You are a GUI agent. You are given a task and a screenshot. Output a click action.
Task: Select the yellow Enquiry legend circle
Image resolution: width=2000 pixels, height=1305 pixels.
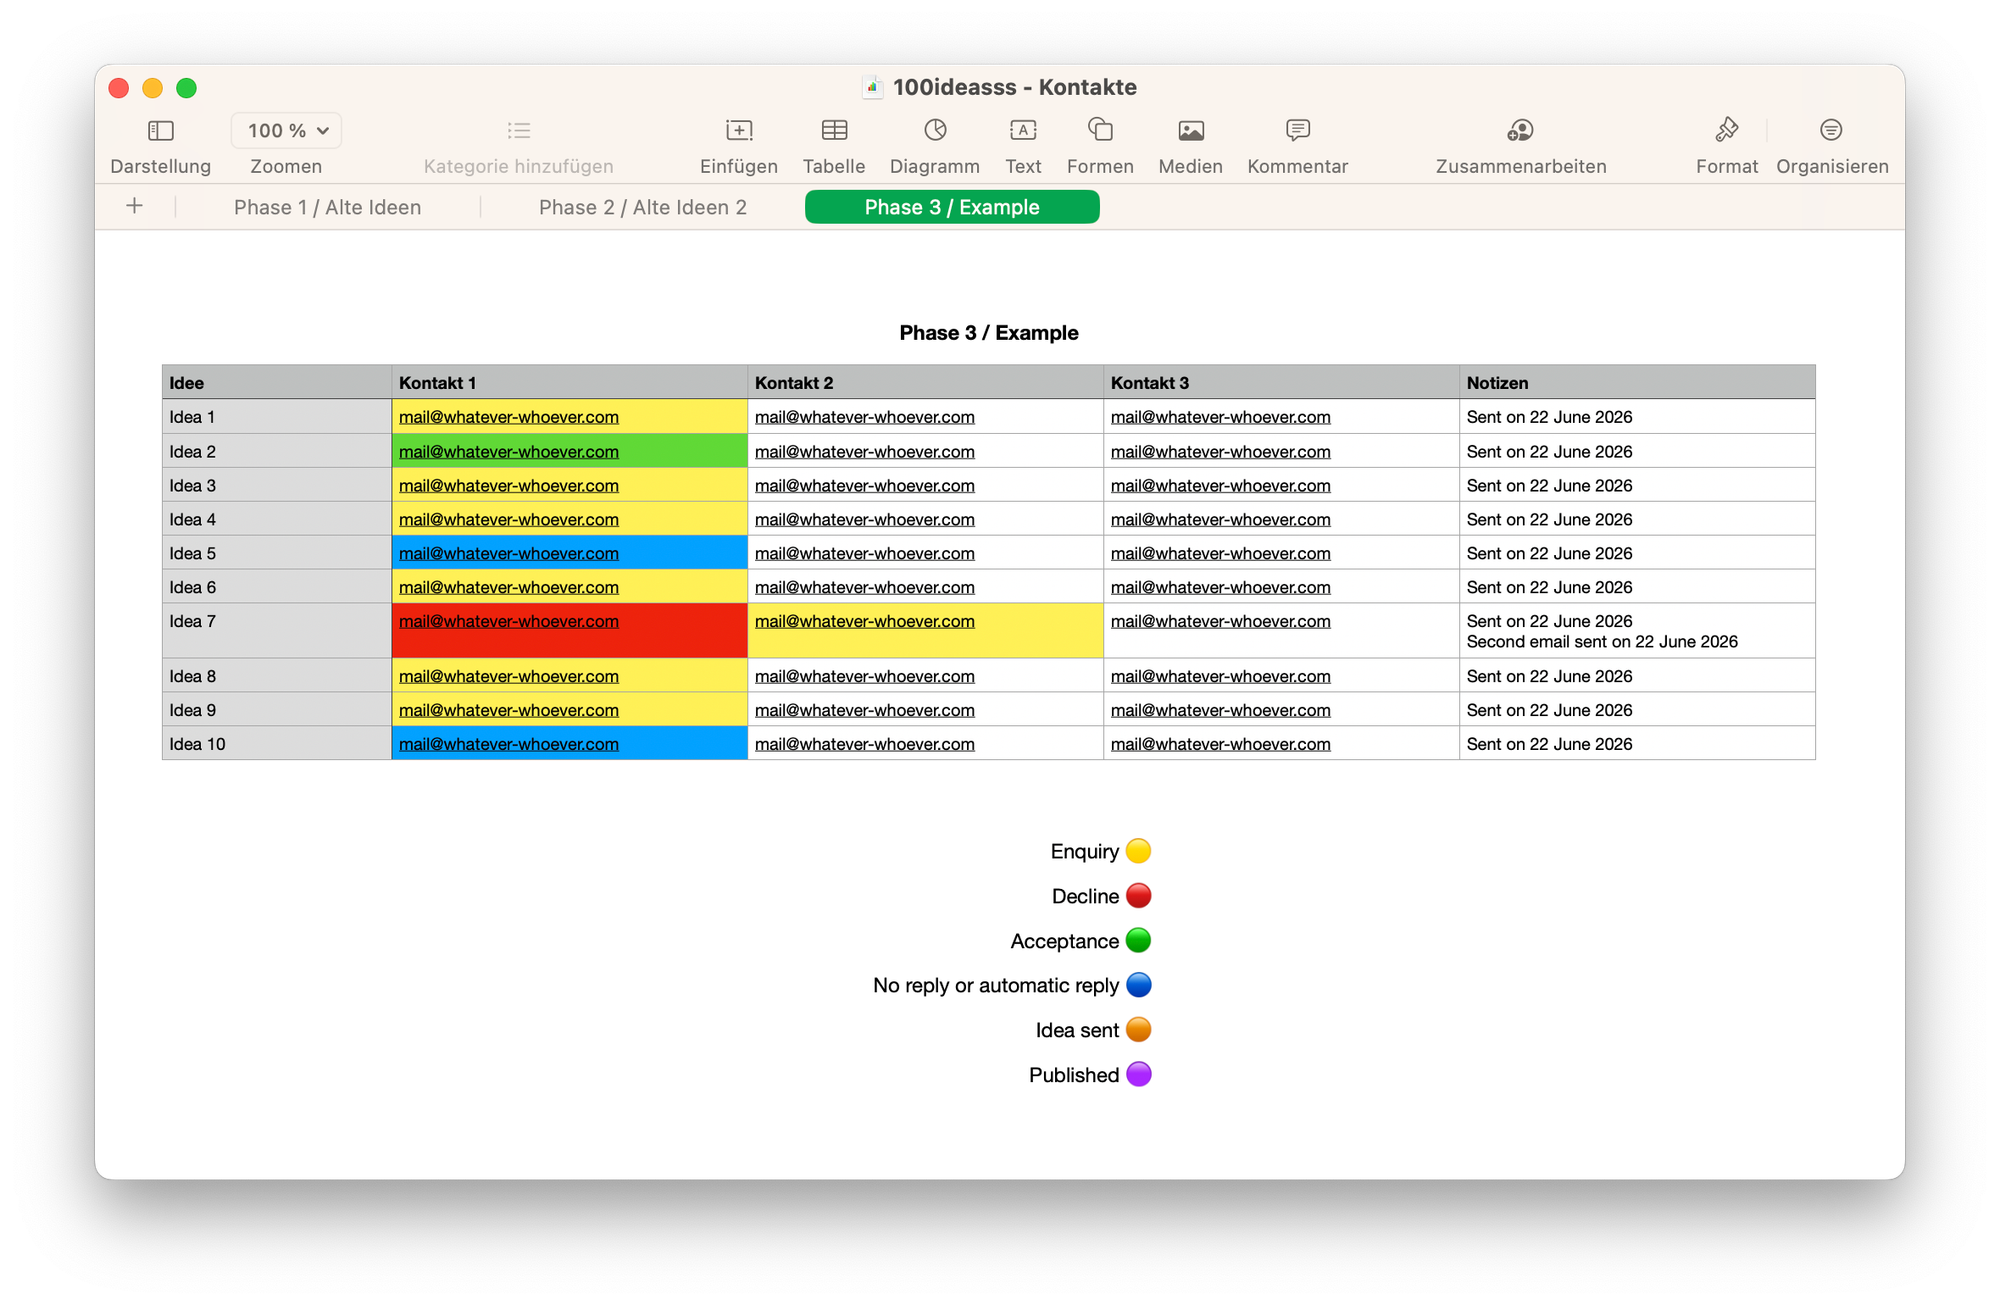1139,851
